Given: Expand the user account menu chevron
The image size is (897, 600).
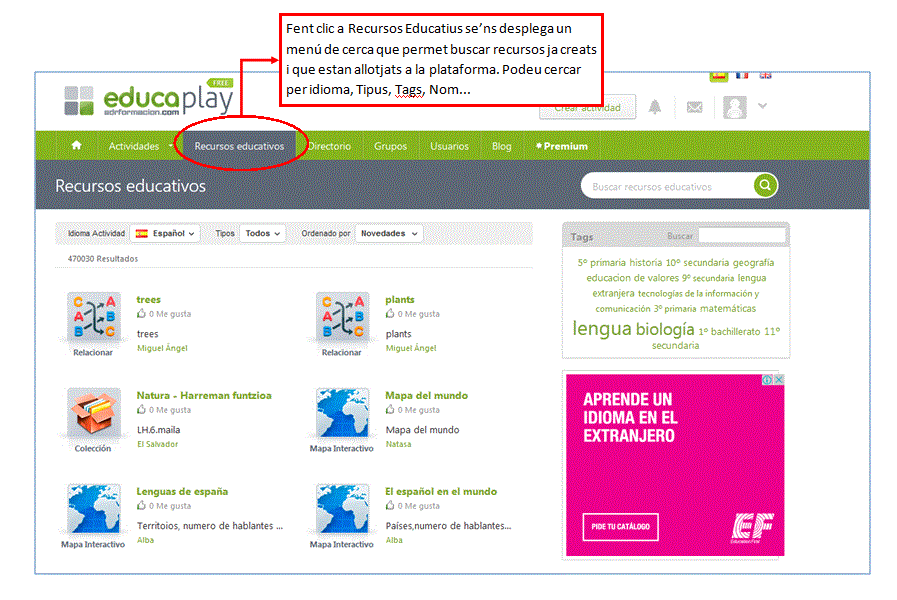Looking at the screenshot, I should click(763, 106).
